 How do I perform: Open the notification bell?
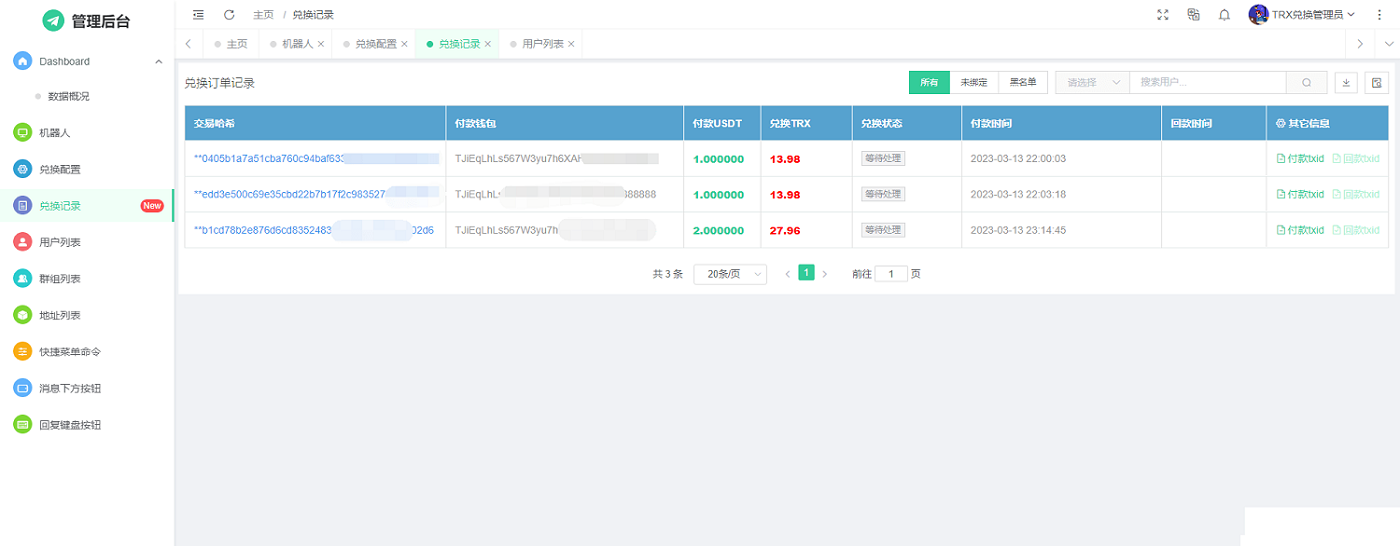point(1224,15)
